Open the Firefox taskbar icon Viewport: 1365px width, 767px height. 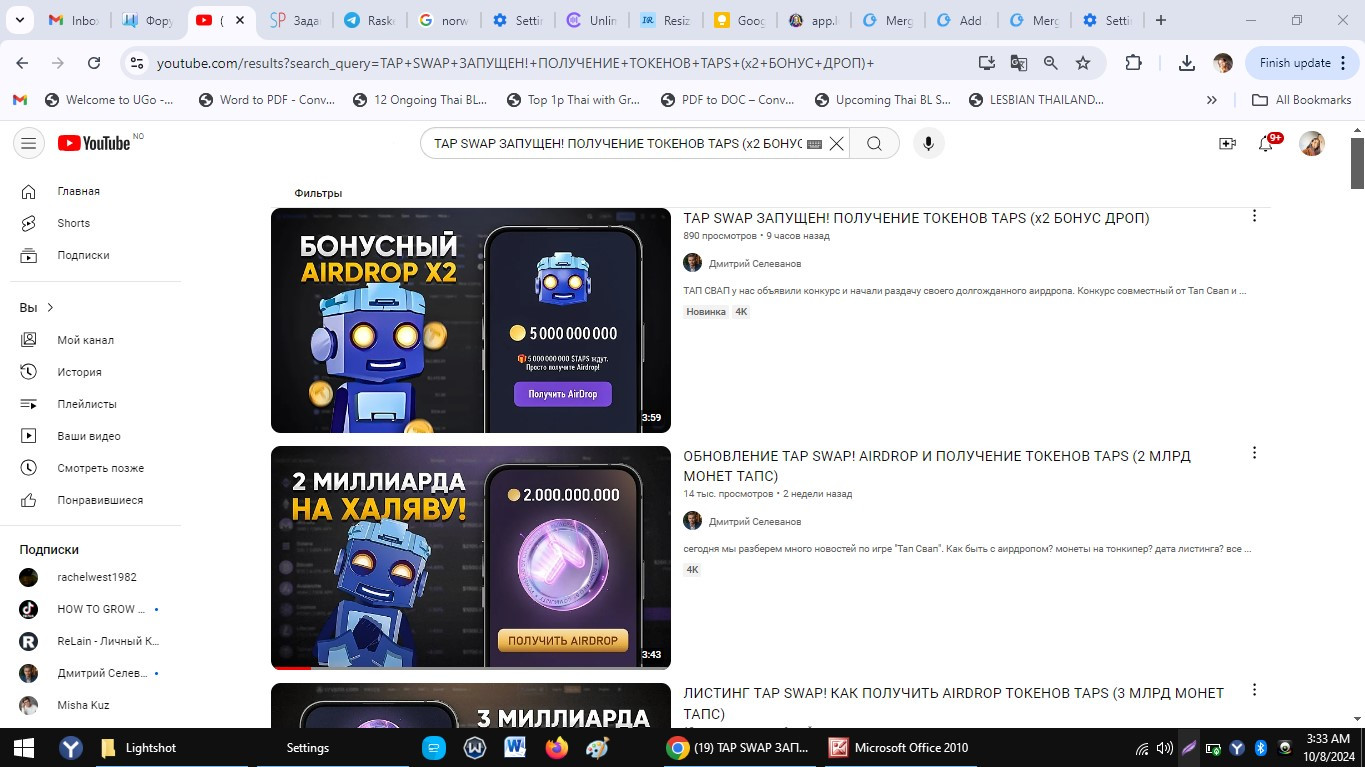pos(557,748)
